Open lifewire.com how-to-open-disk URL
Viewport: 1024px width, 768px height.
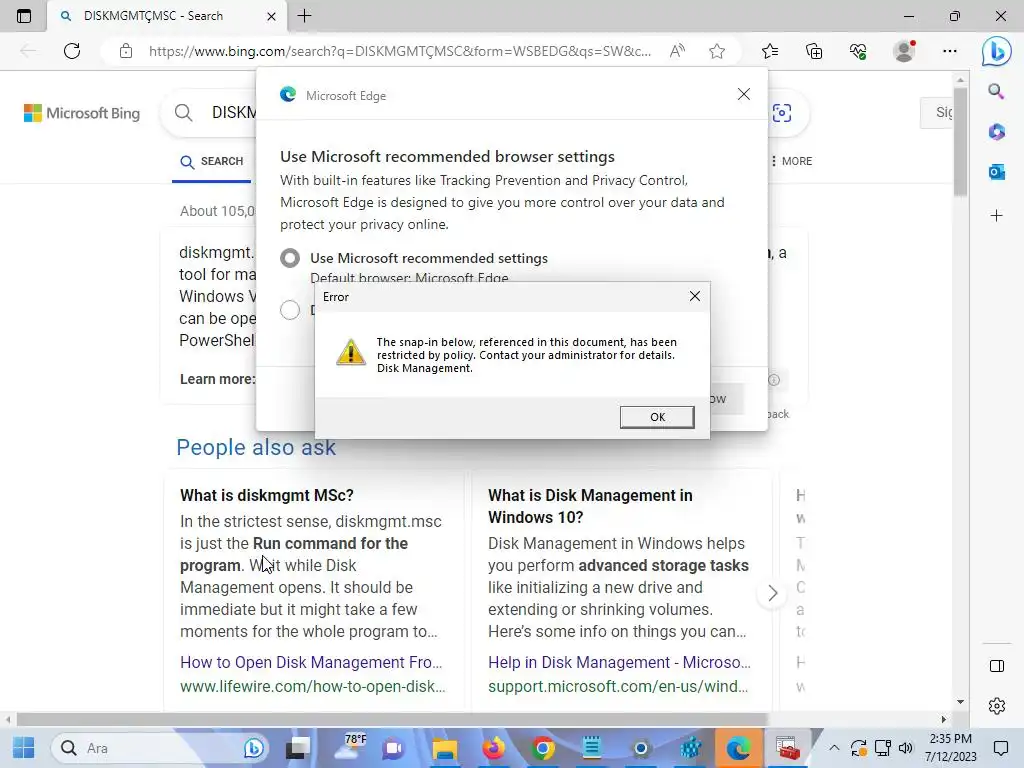[x=312, y=686]
